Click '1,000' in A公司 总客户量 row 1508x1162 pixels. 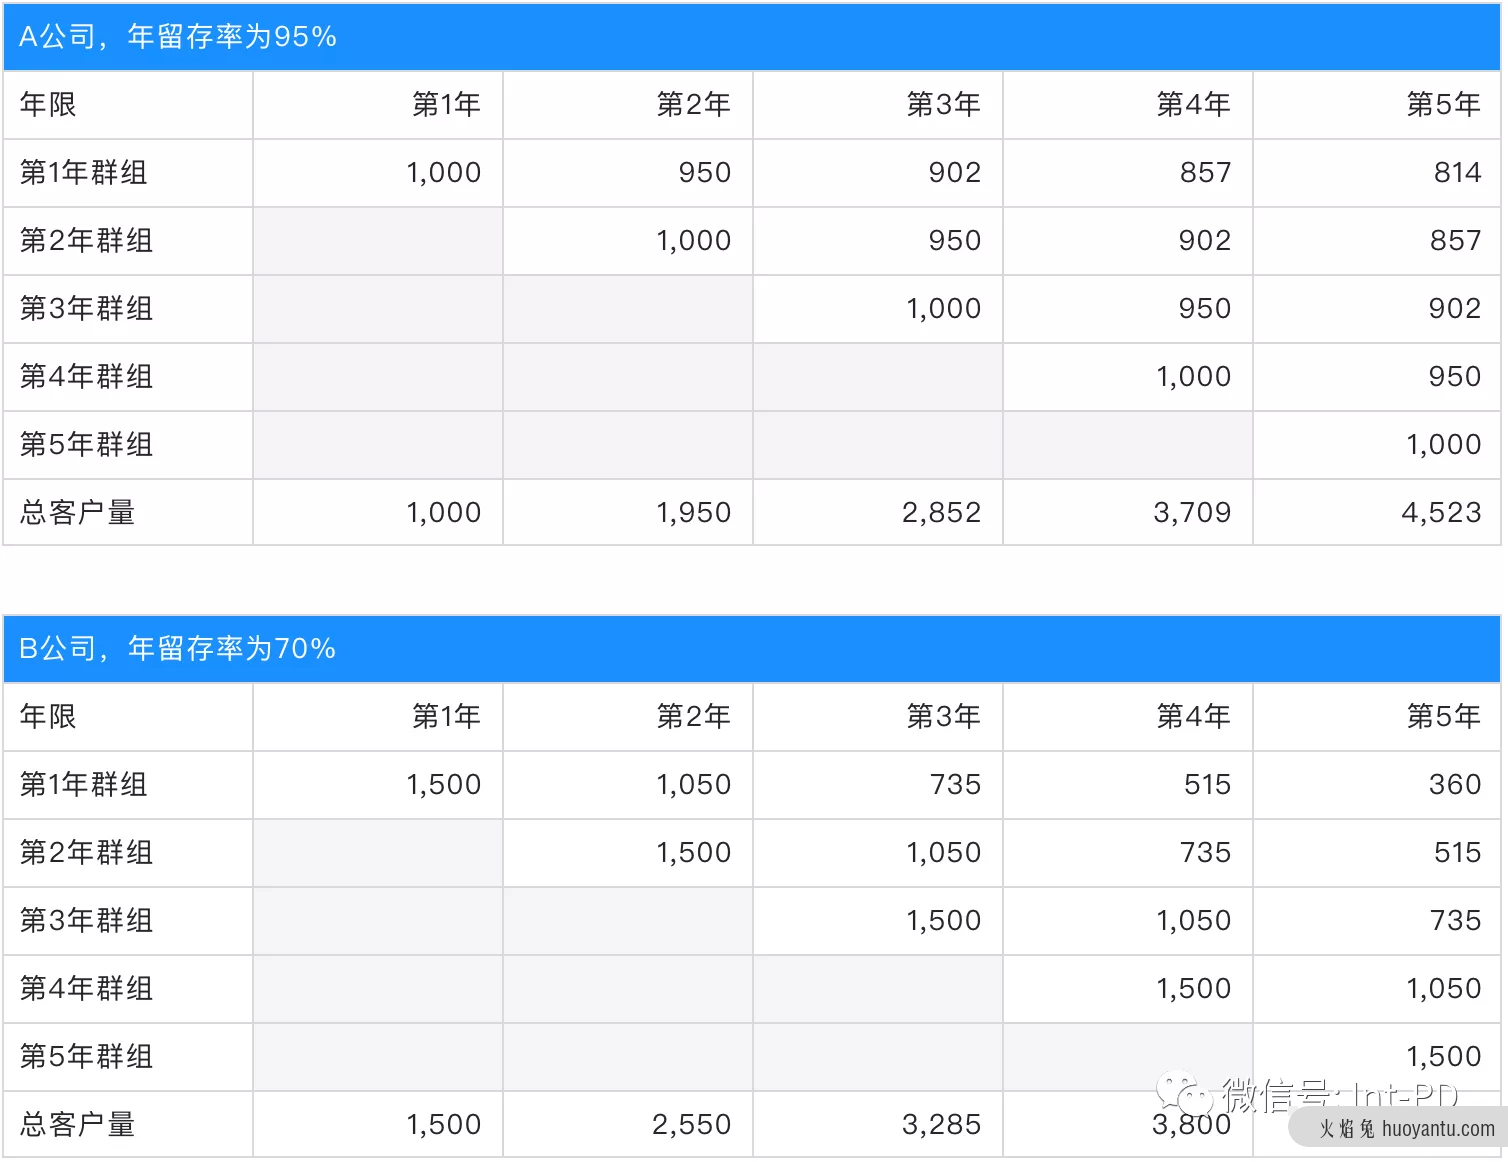point(443,513)
